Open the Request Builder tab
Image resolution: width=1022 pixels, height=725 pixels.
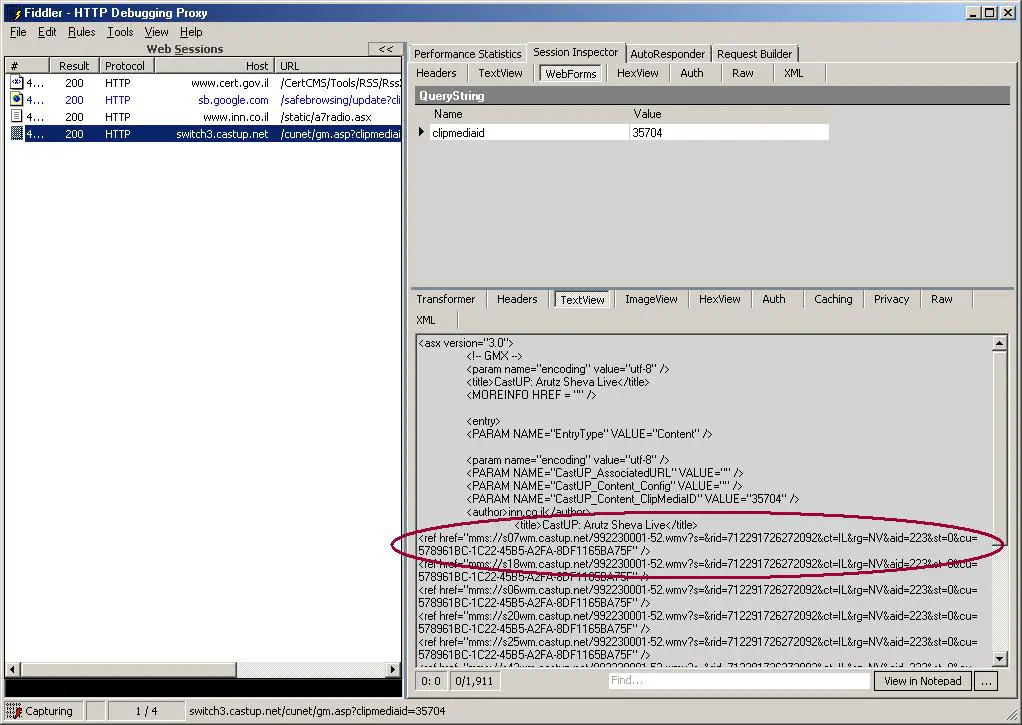tap(754, 54)
